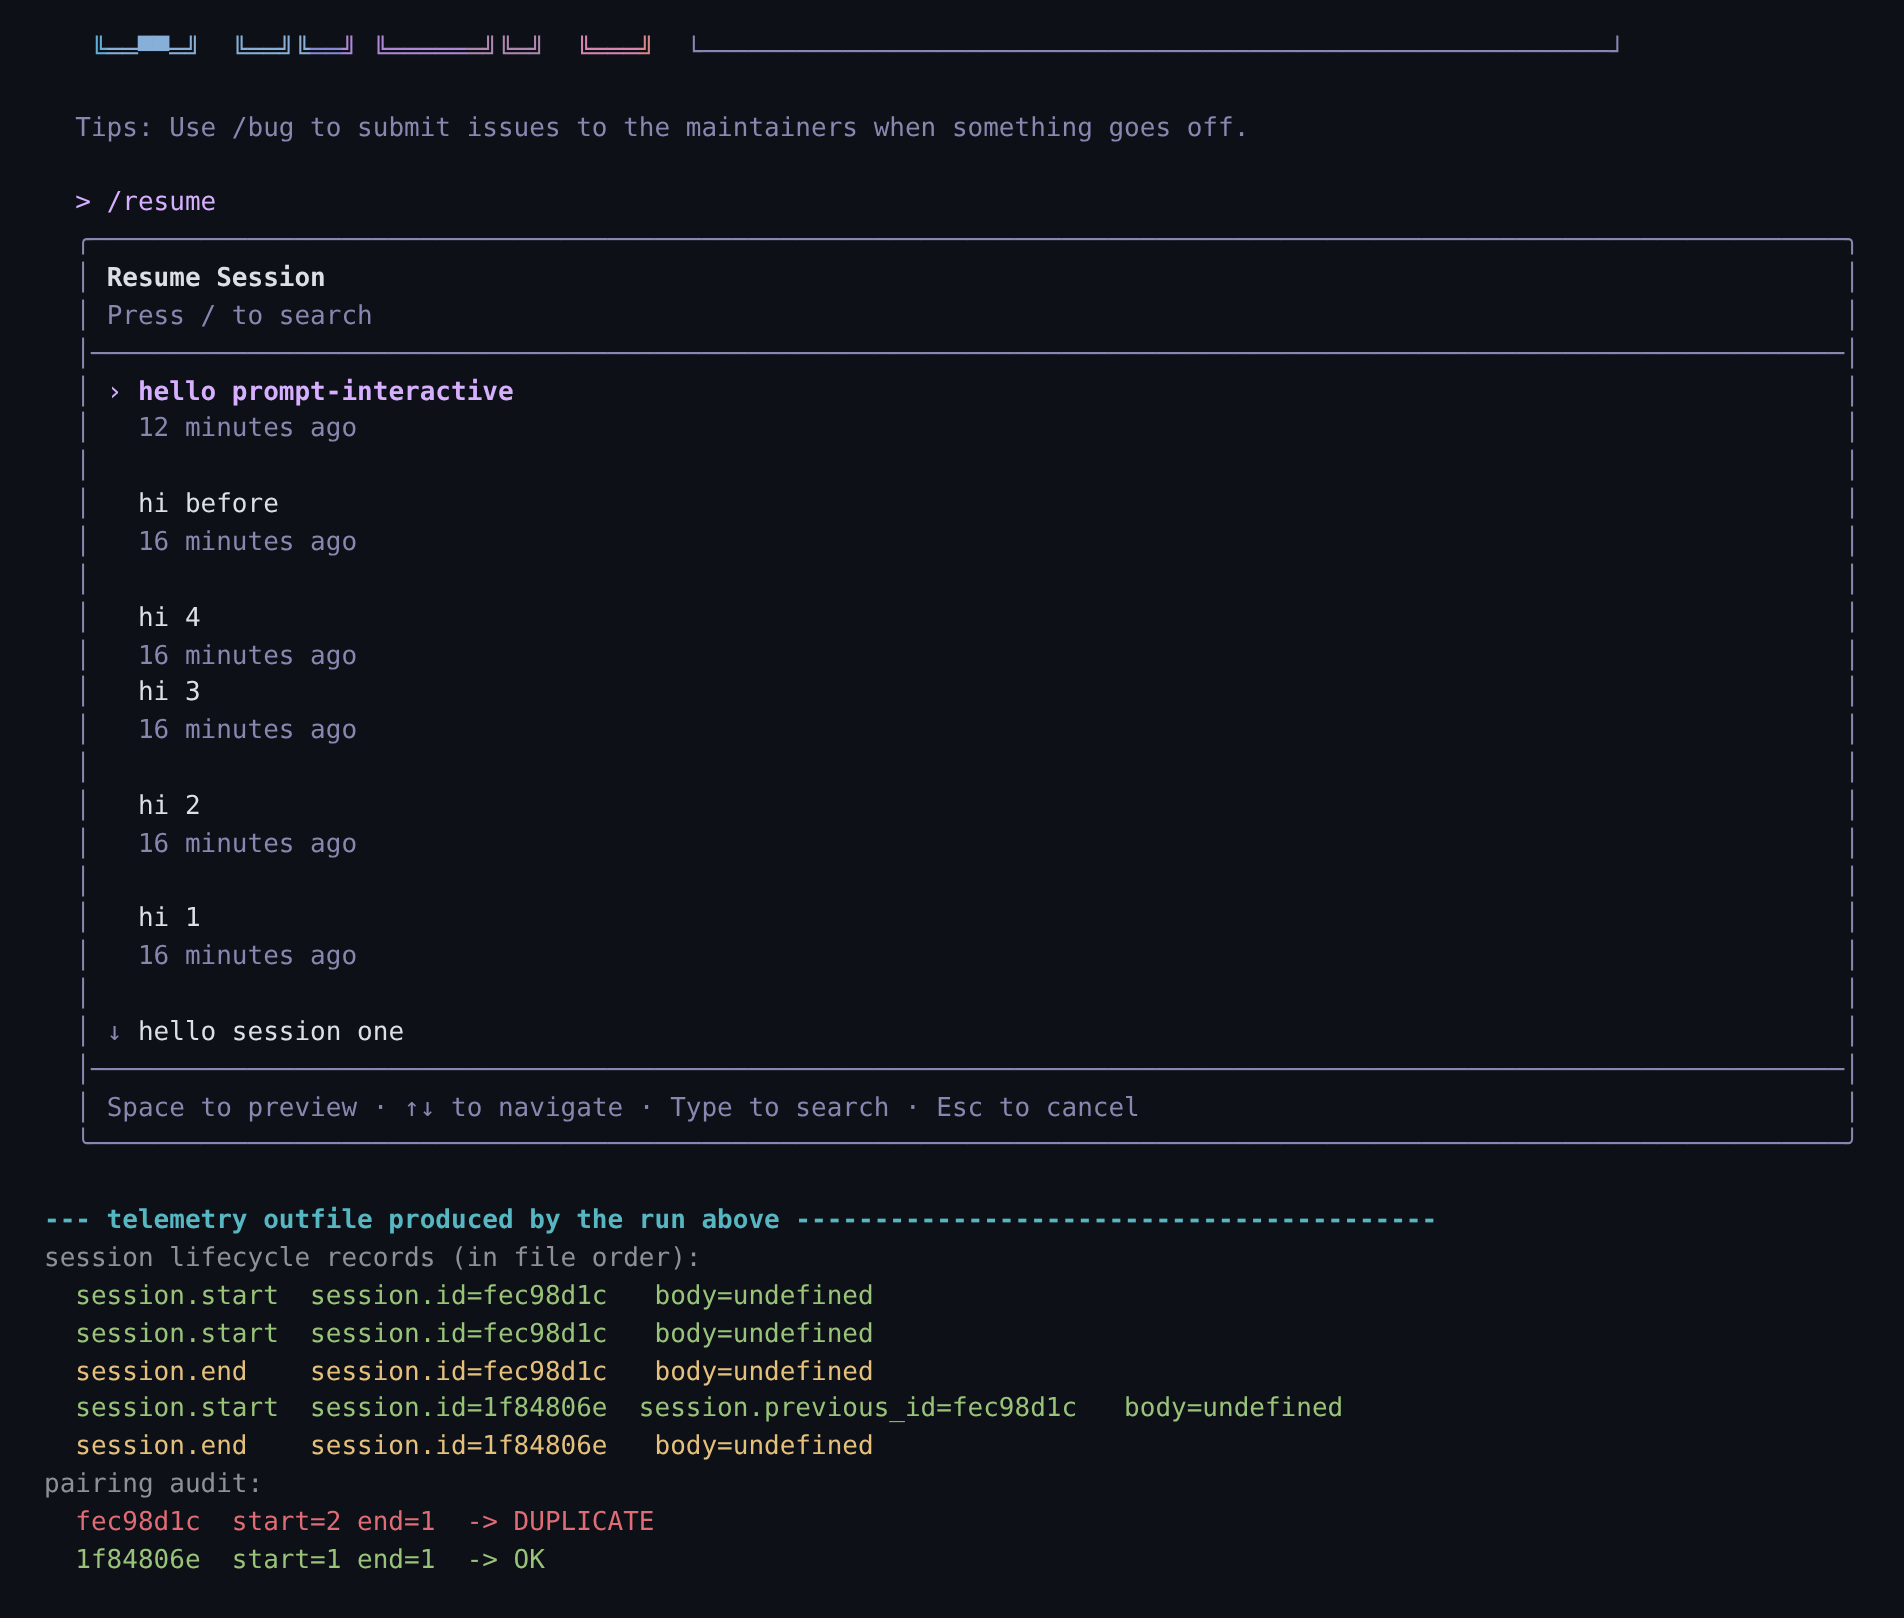Click the timestamp under hi before

coord(247,542)
